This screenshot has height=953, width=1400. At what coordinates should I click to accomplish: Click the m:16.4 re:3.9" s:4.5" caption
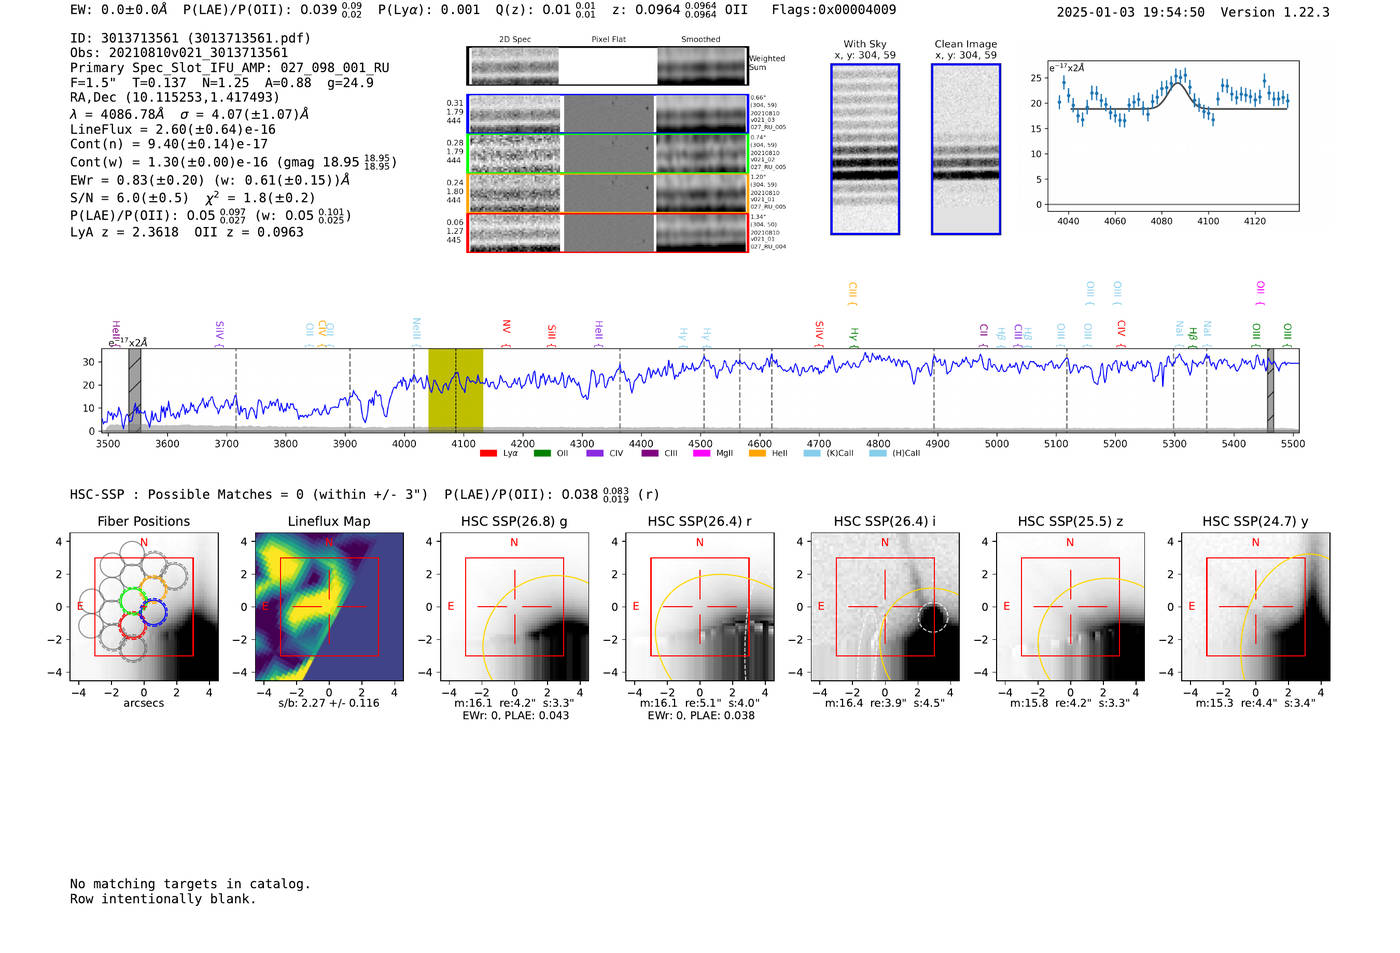coord(885,703)
